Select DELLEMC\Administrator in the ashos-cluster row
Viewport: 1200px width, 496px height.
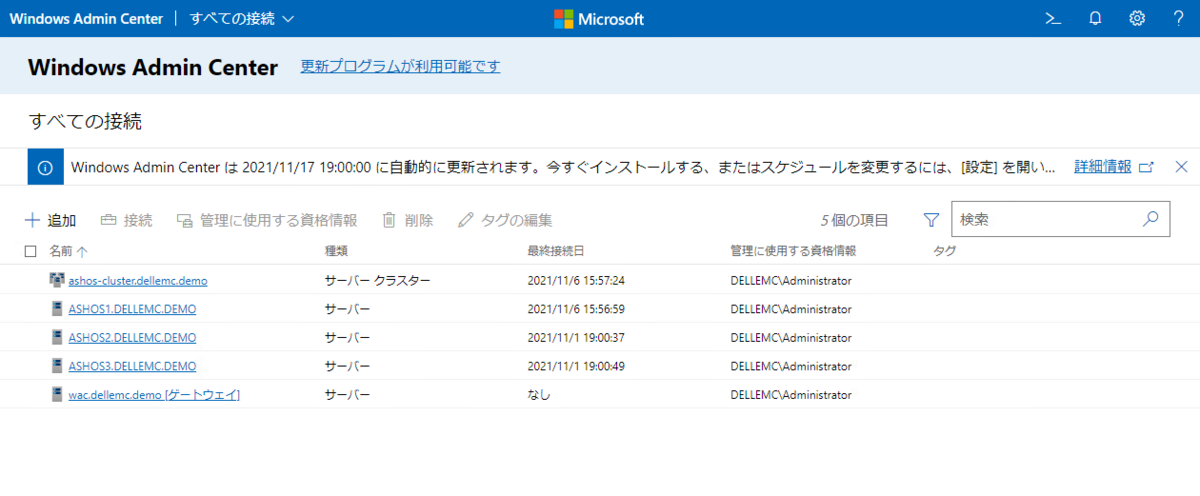click(790, 281)
